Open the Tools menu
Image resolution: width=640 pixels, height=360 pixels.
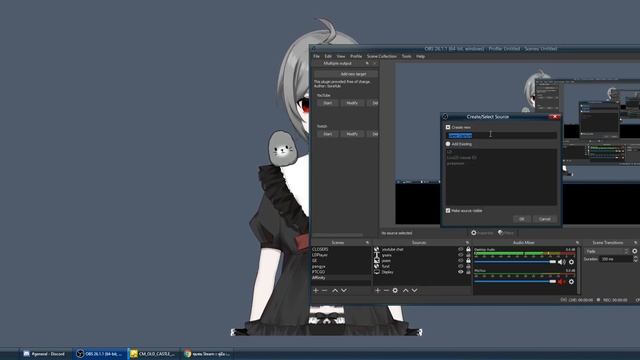tap(407, 56)
